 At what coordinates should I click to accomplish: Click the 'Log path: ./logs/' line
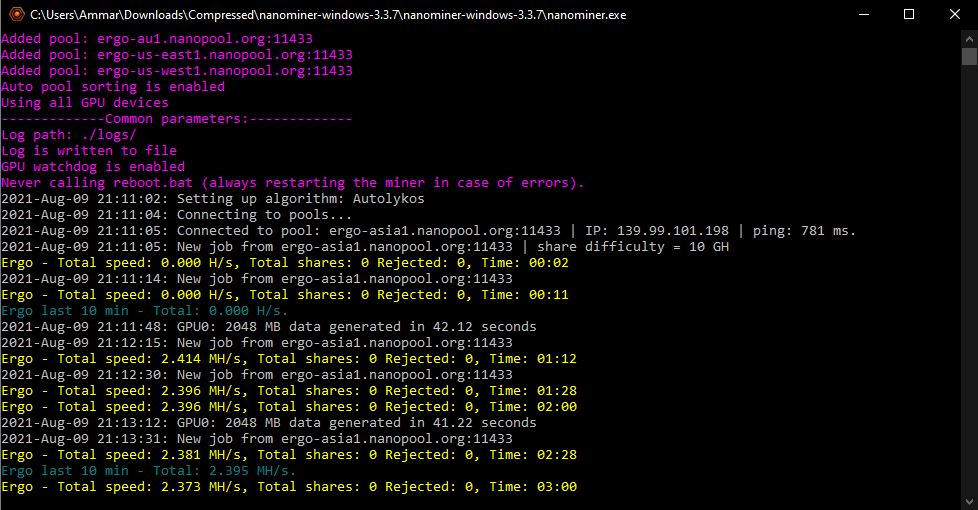69,135
